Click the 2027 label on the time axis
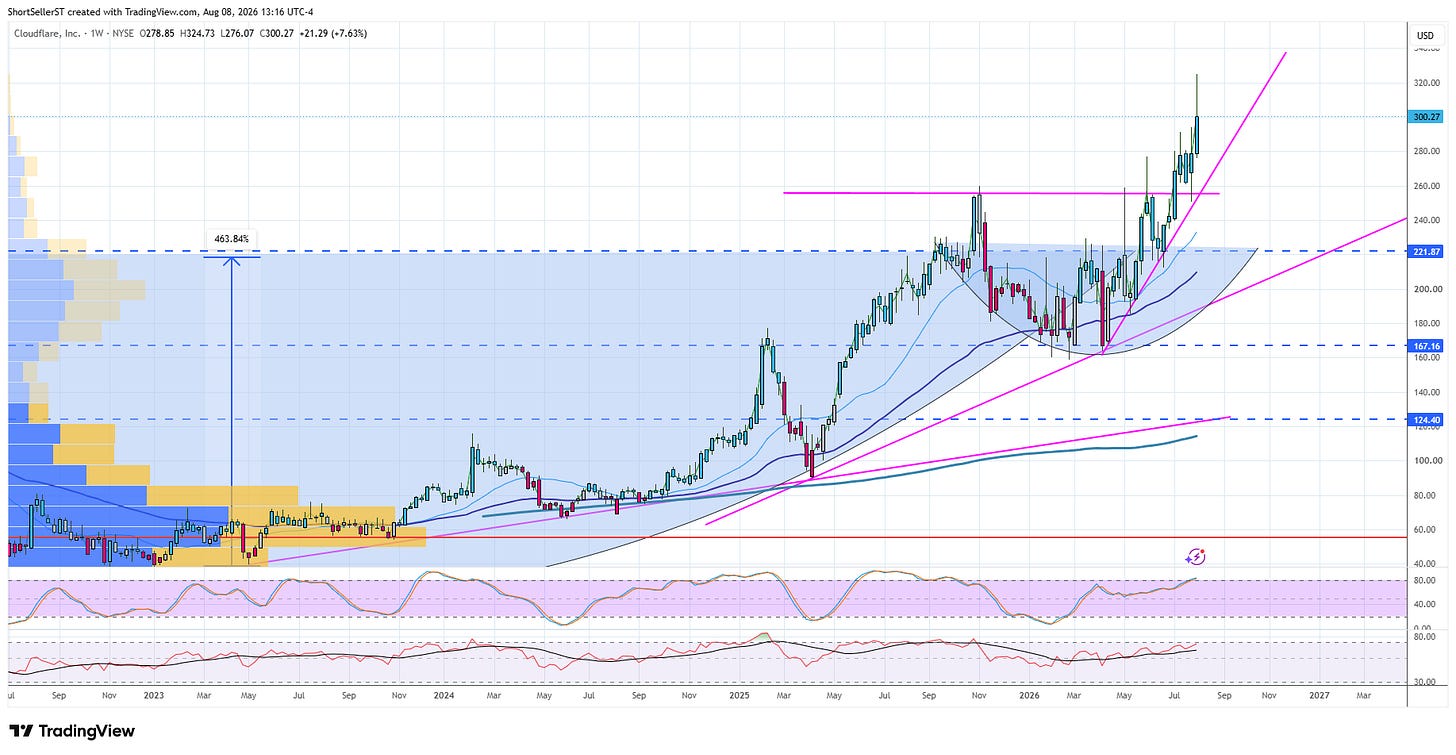Screen dimensions: 1456x755 pyautogui.click(x=1319, y=694)
